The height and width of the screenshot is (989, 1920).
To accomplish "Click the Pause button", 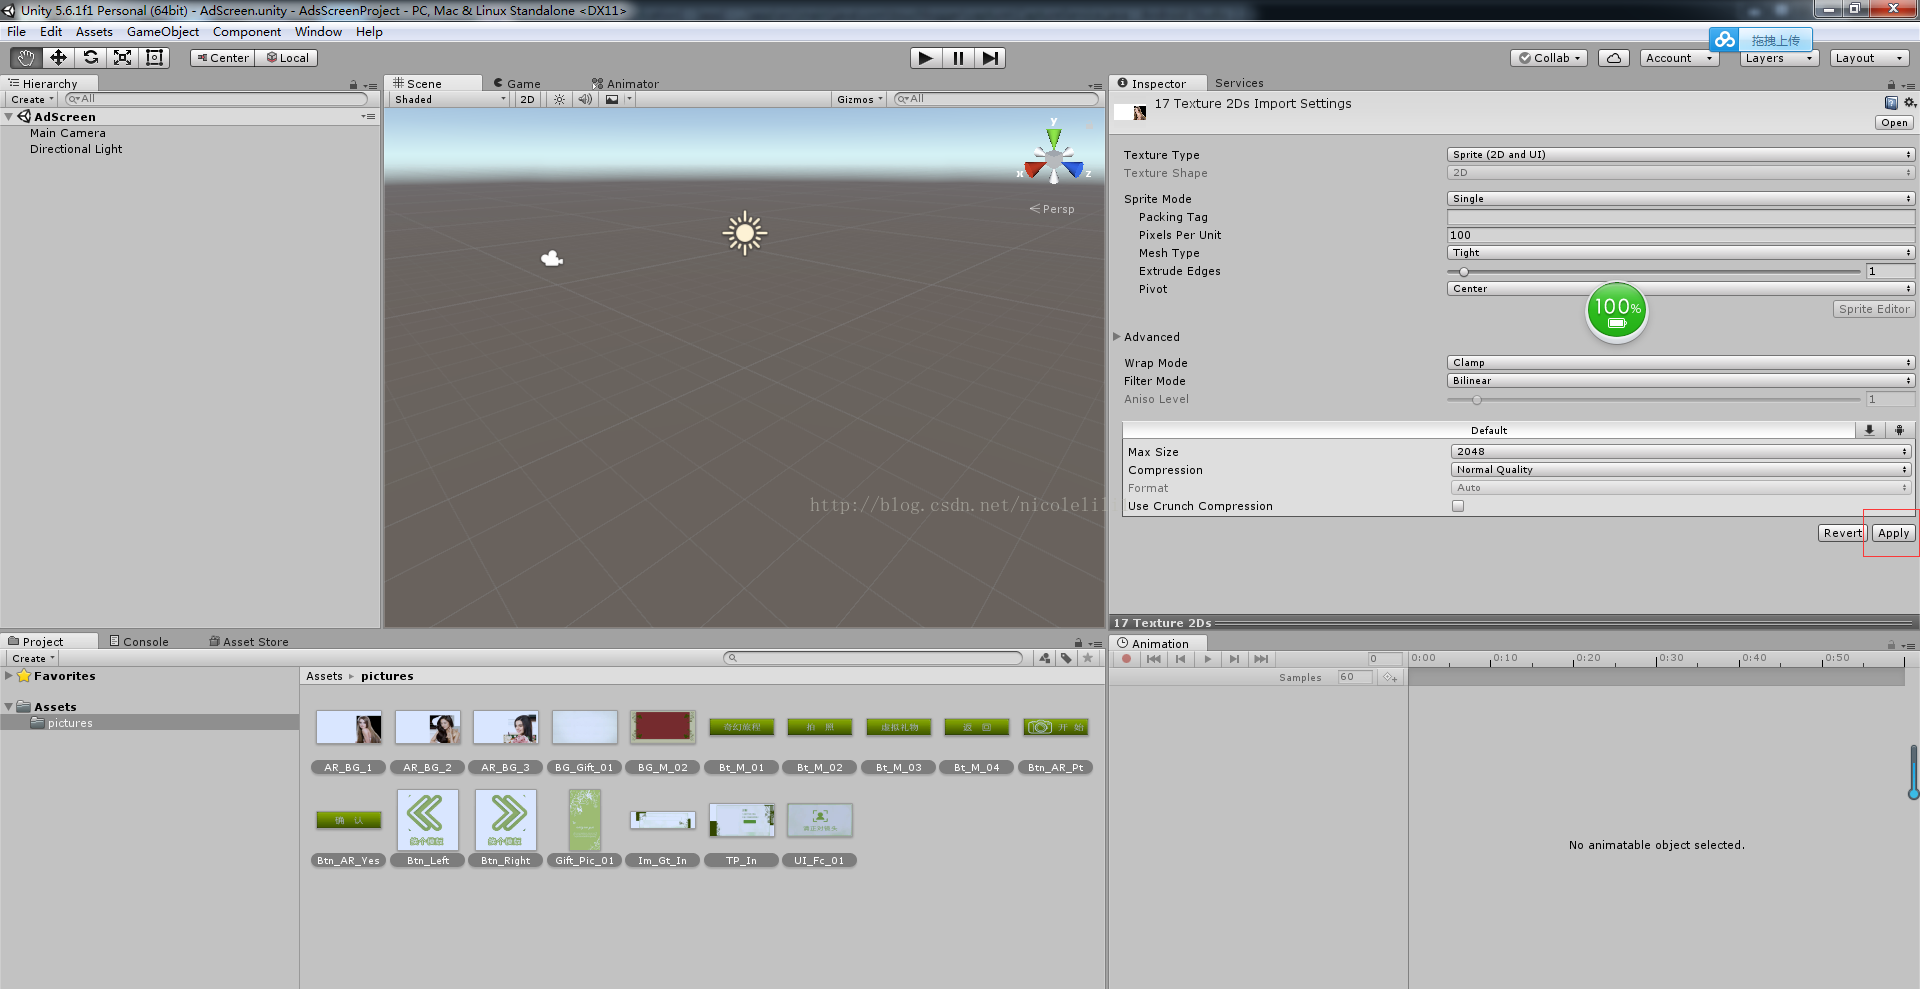I will (958, 58).
